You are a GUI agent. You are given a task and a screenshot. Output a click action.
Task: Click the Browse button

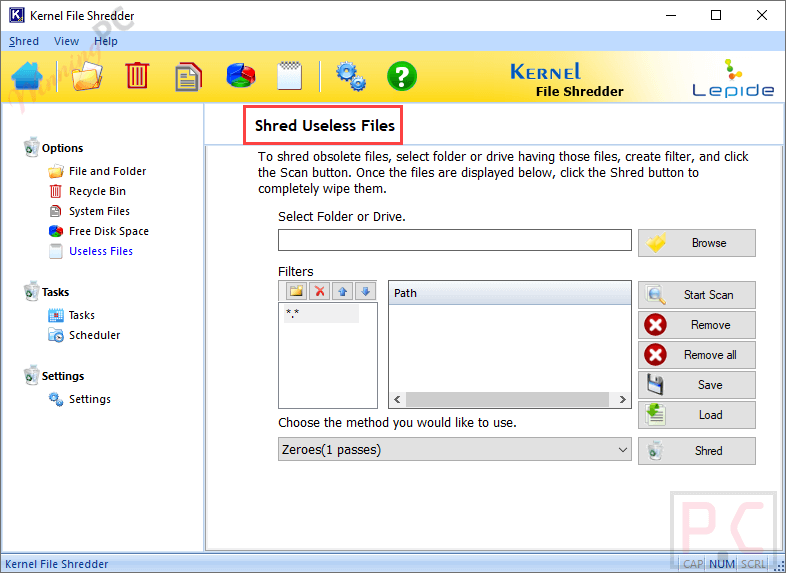697,243
